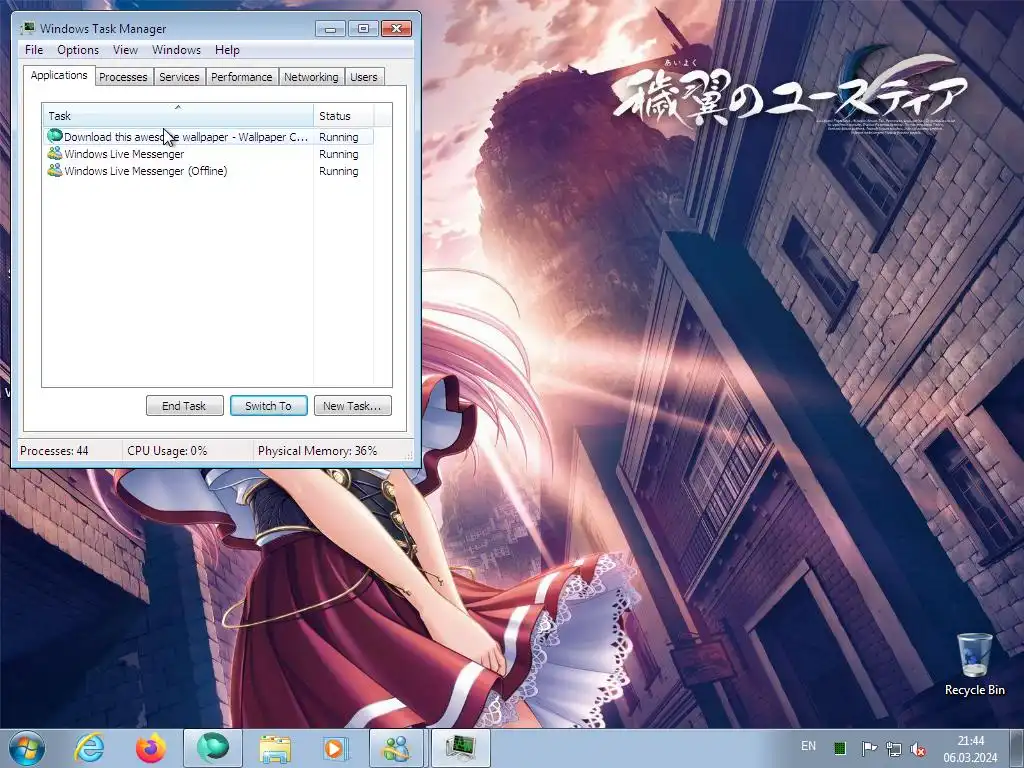Open Windows Explorer from the taskbar
This screenshot has width=1024, height=768.
pyautogui.click(x=275, y=748)
